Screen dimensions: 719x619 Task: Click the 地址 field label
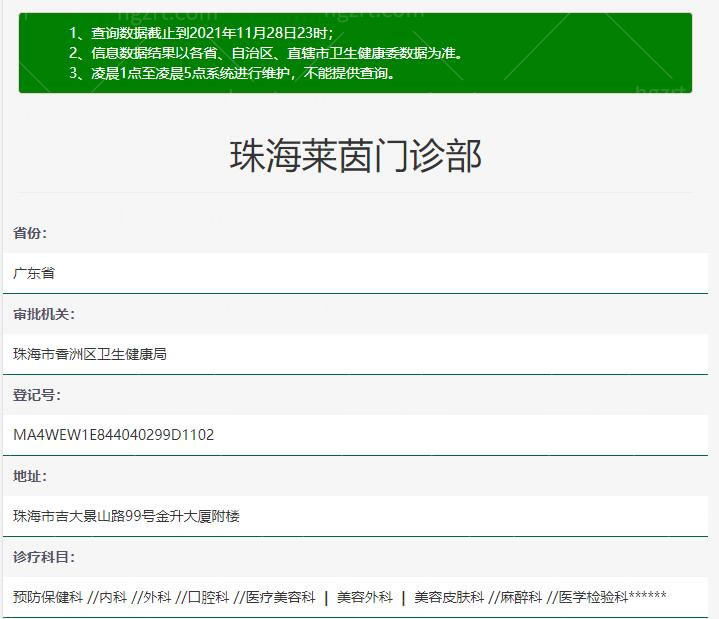30,476
